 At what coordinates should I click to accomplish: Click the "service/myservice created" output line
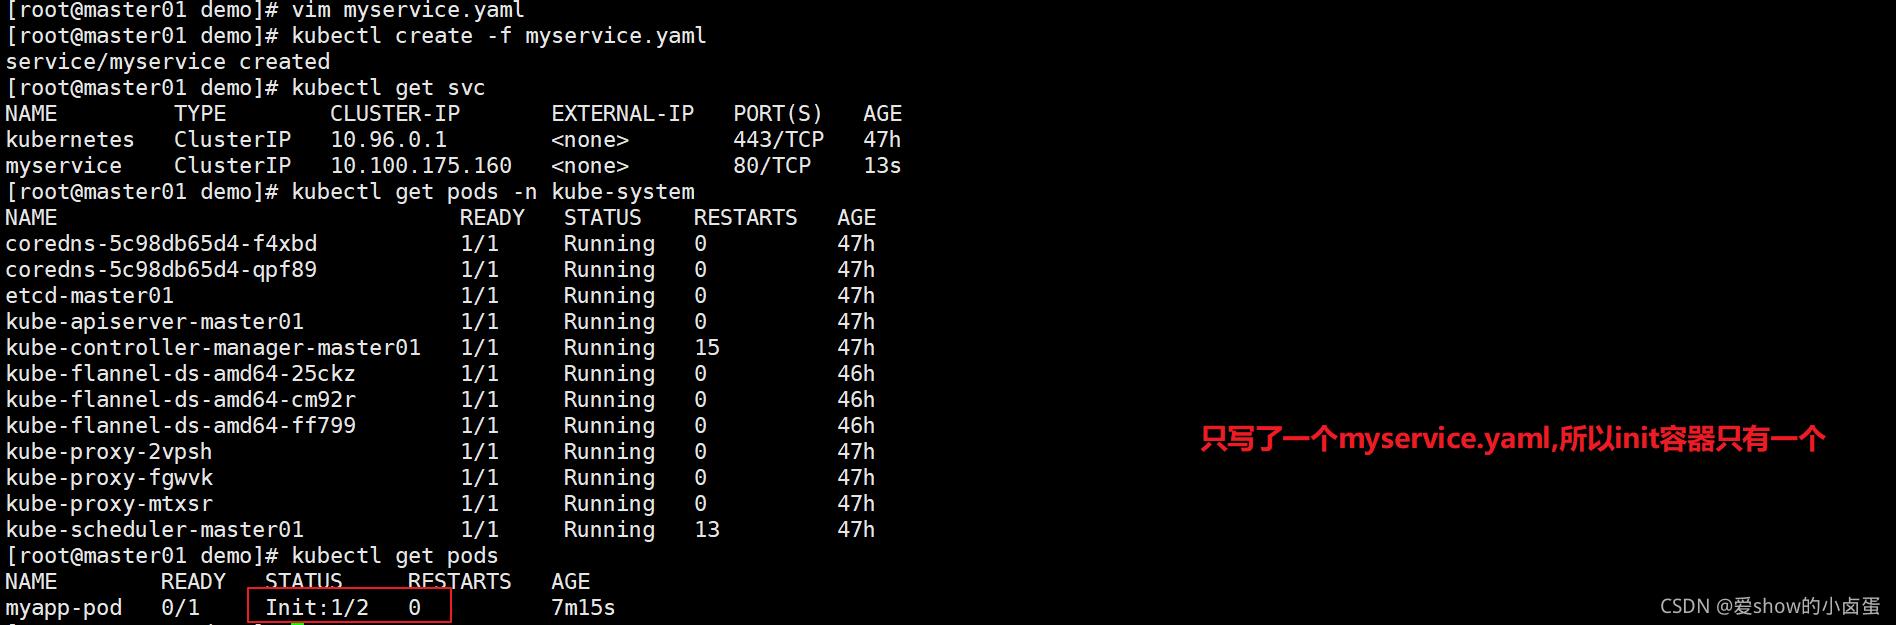pyautogui.click(x=167, y=61)
